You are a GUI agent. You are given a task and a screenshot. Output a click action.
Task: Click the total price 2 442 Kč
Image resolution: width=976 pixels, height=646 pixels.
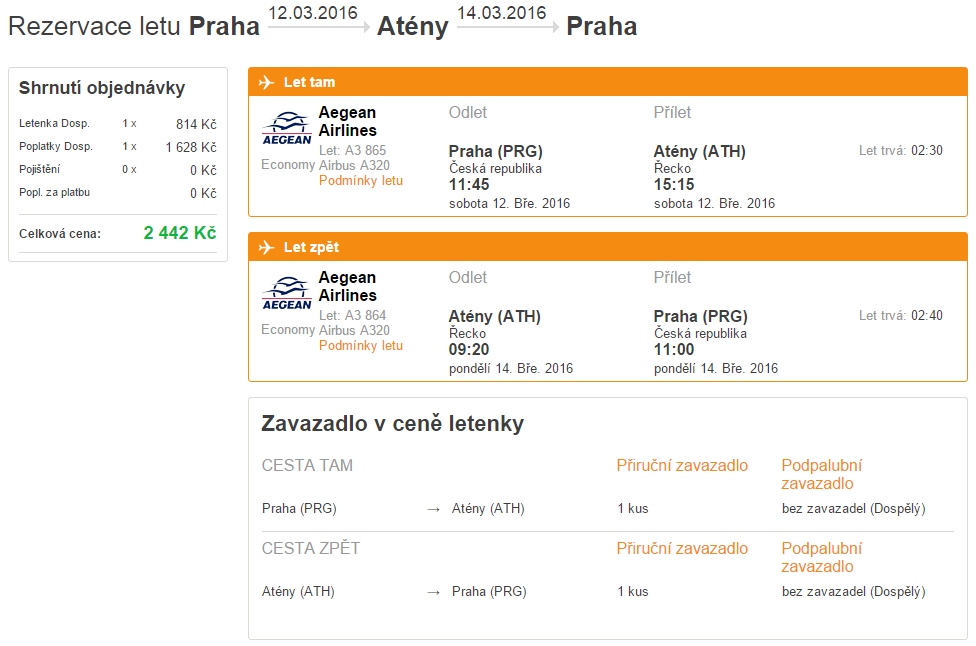pos(180,233)
